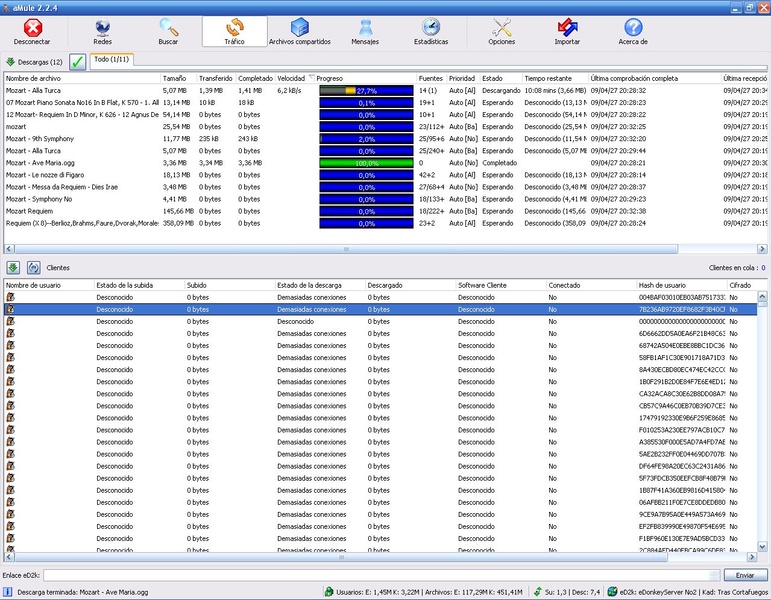Click the Completado status cell
The width and height of the screenshot is (771, 600).
click(x=499, y=163)
